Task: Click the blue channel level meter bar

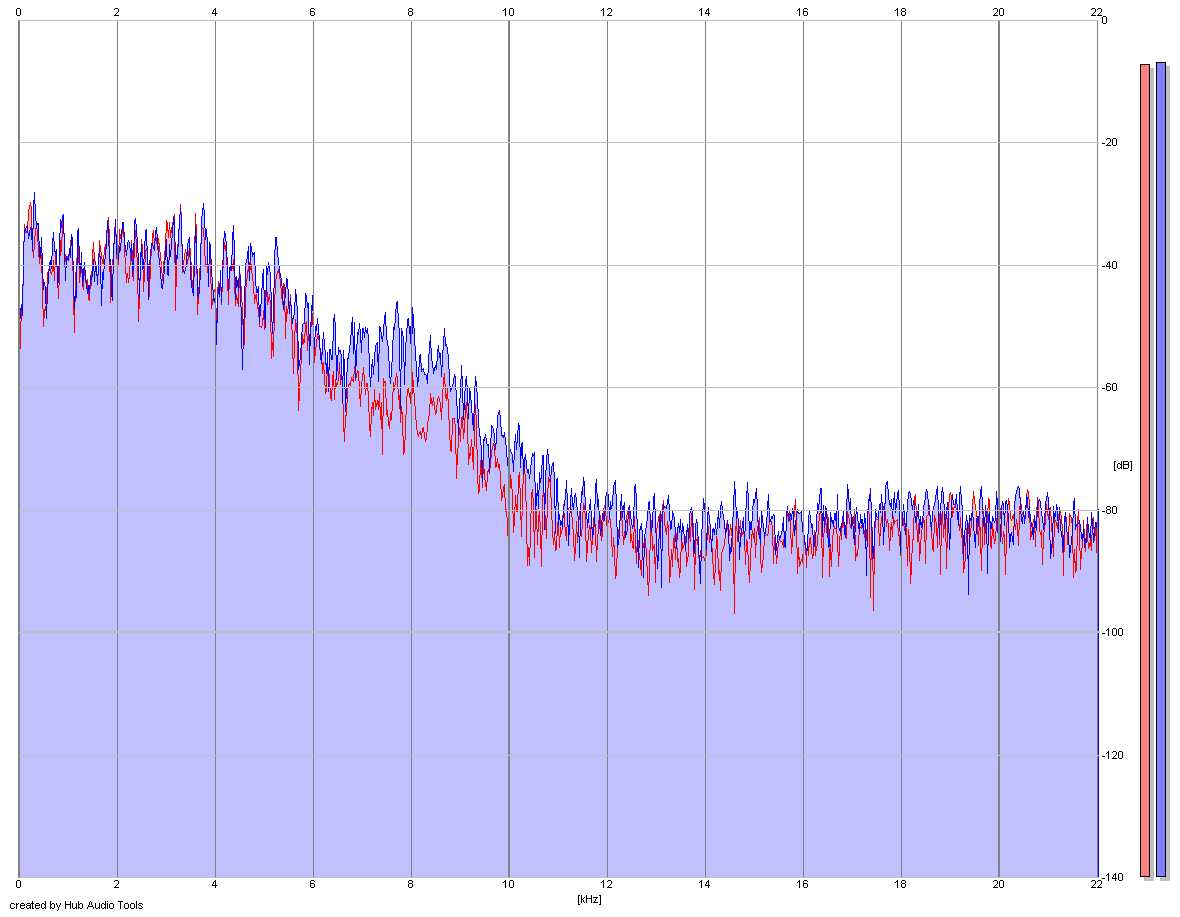Action: 1160,469
